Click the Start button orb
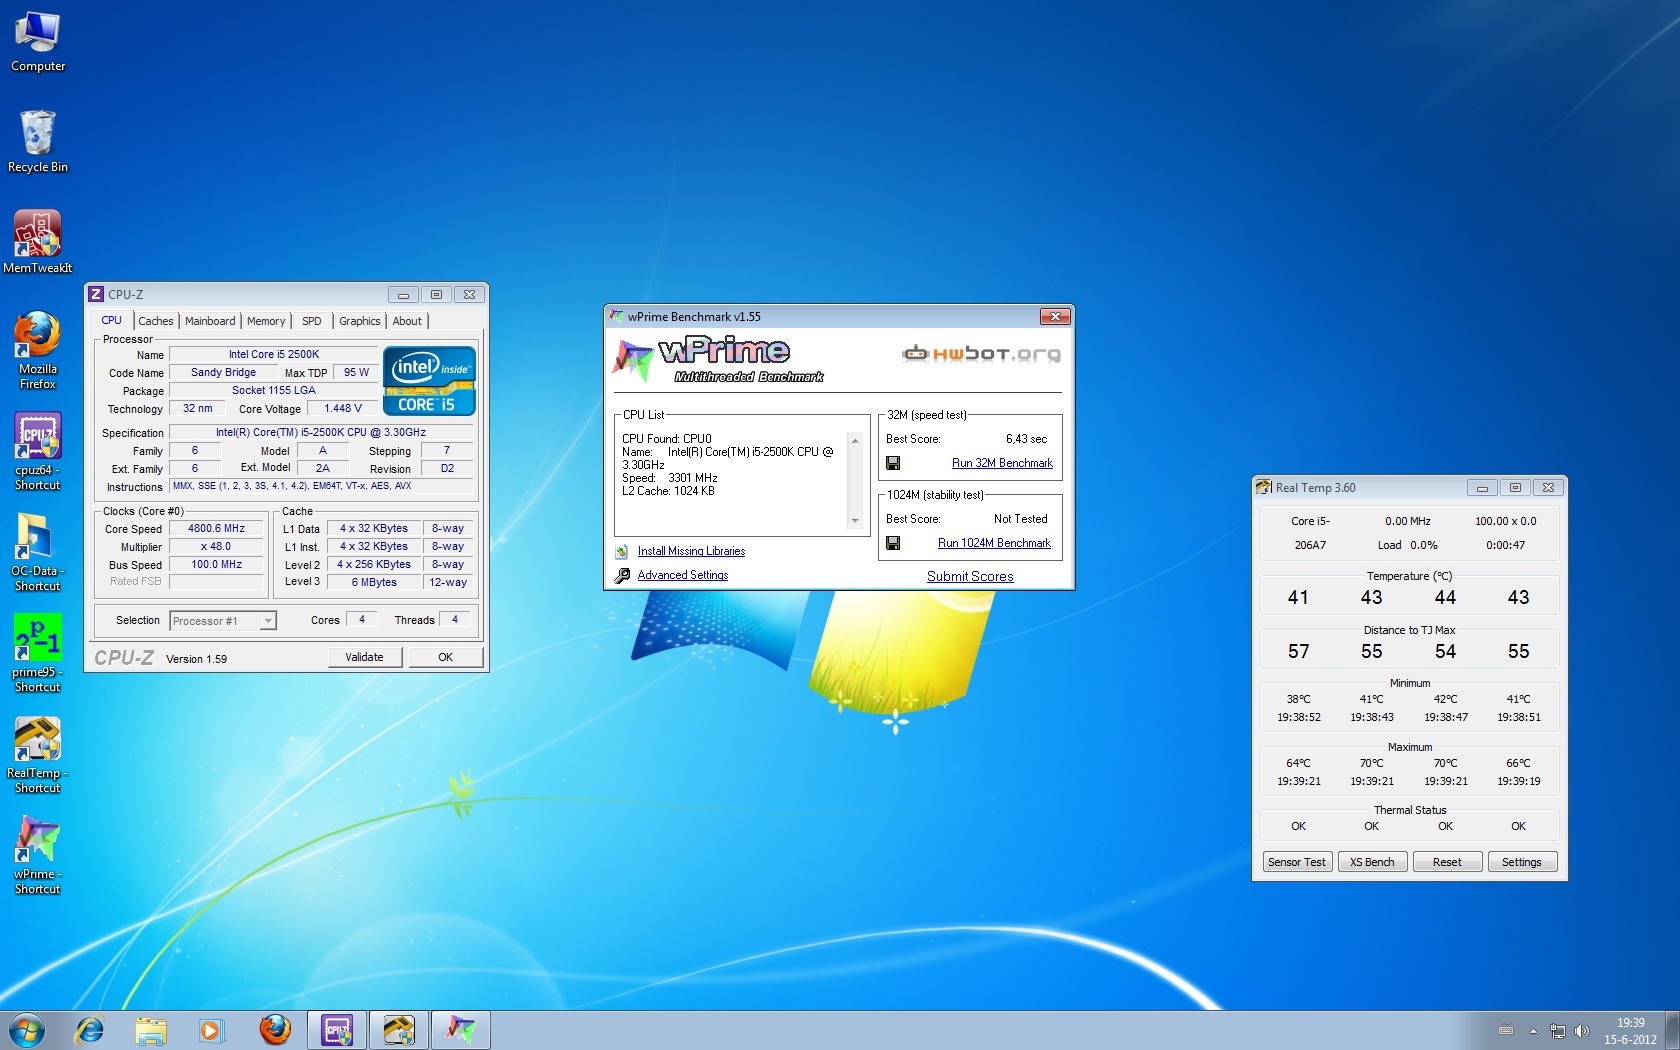This screenshot has width=1680, height=1050. click(27, 1029)
